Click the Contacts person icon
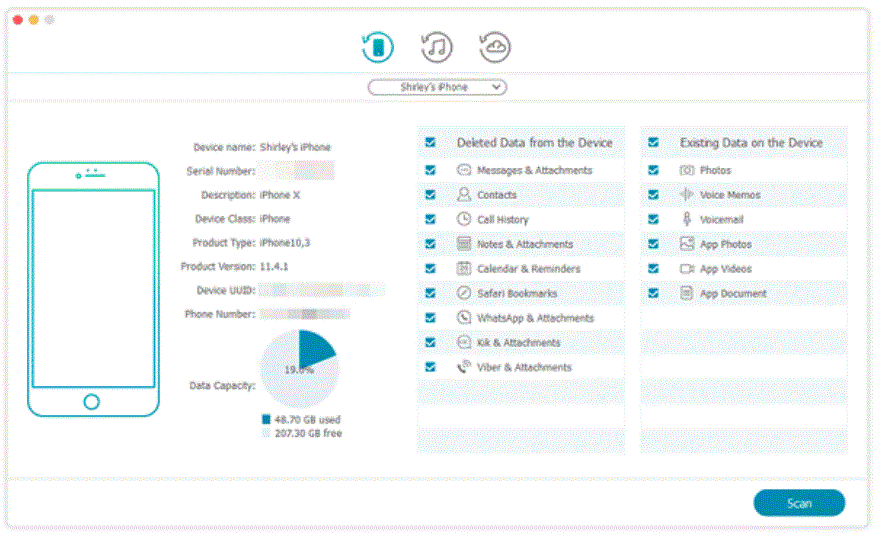 (463, 195)
